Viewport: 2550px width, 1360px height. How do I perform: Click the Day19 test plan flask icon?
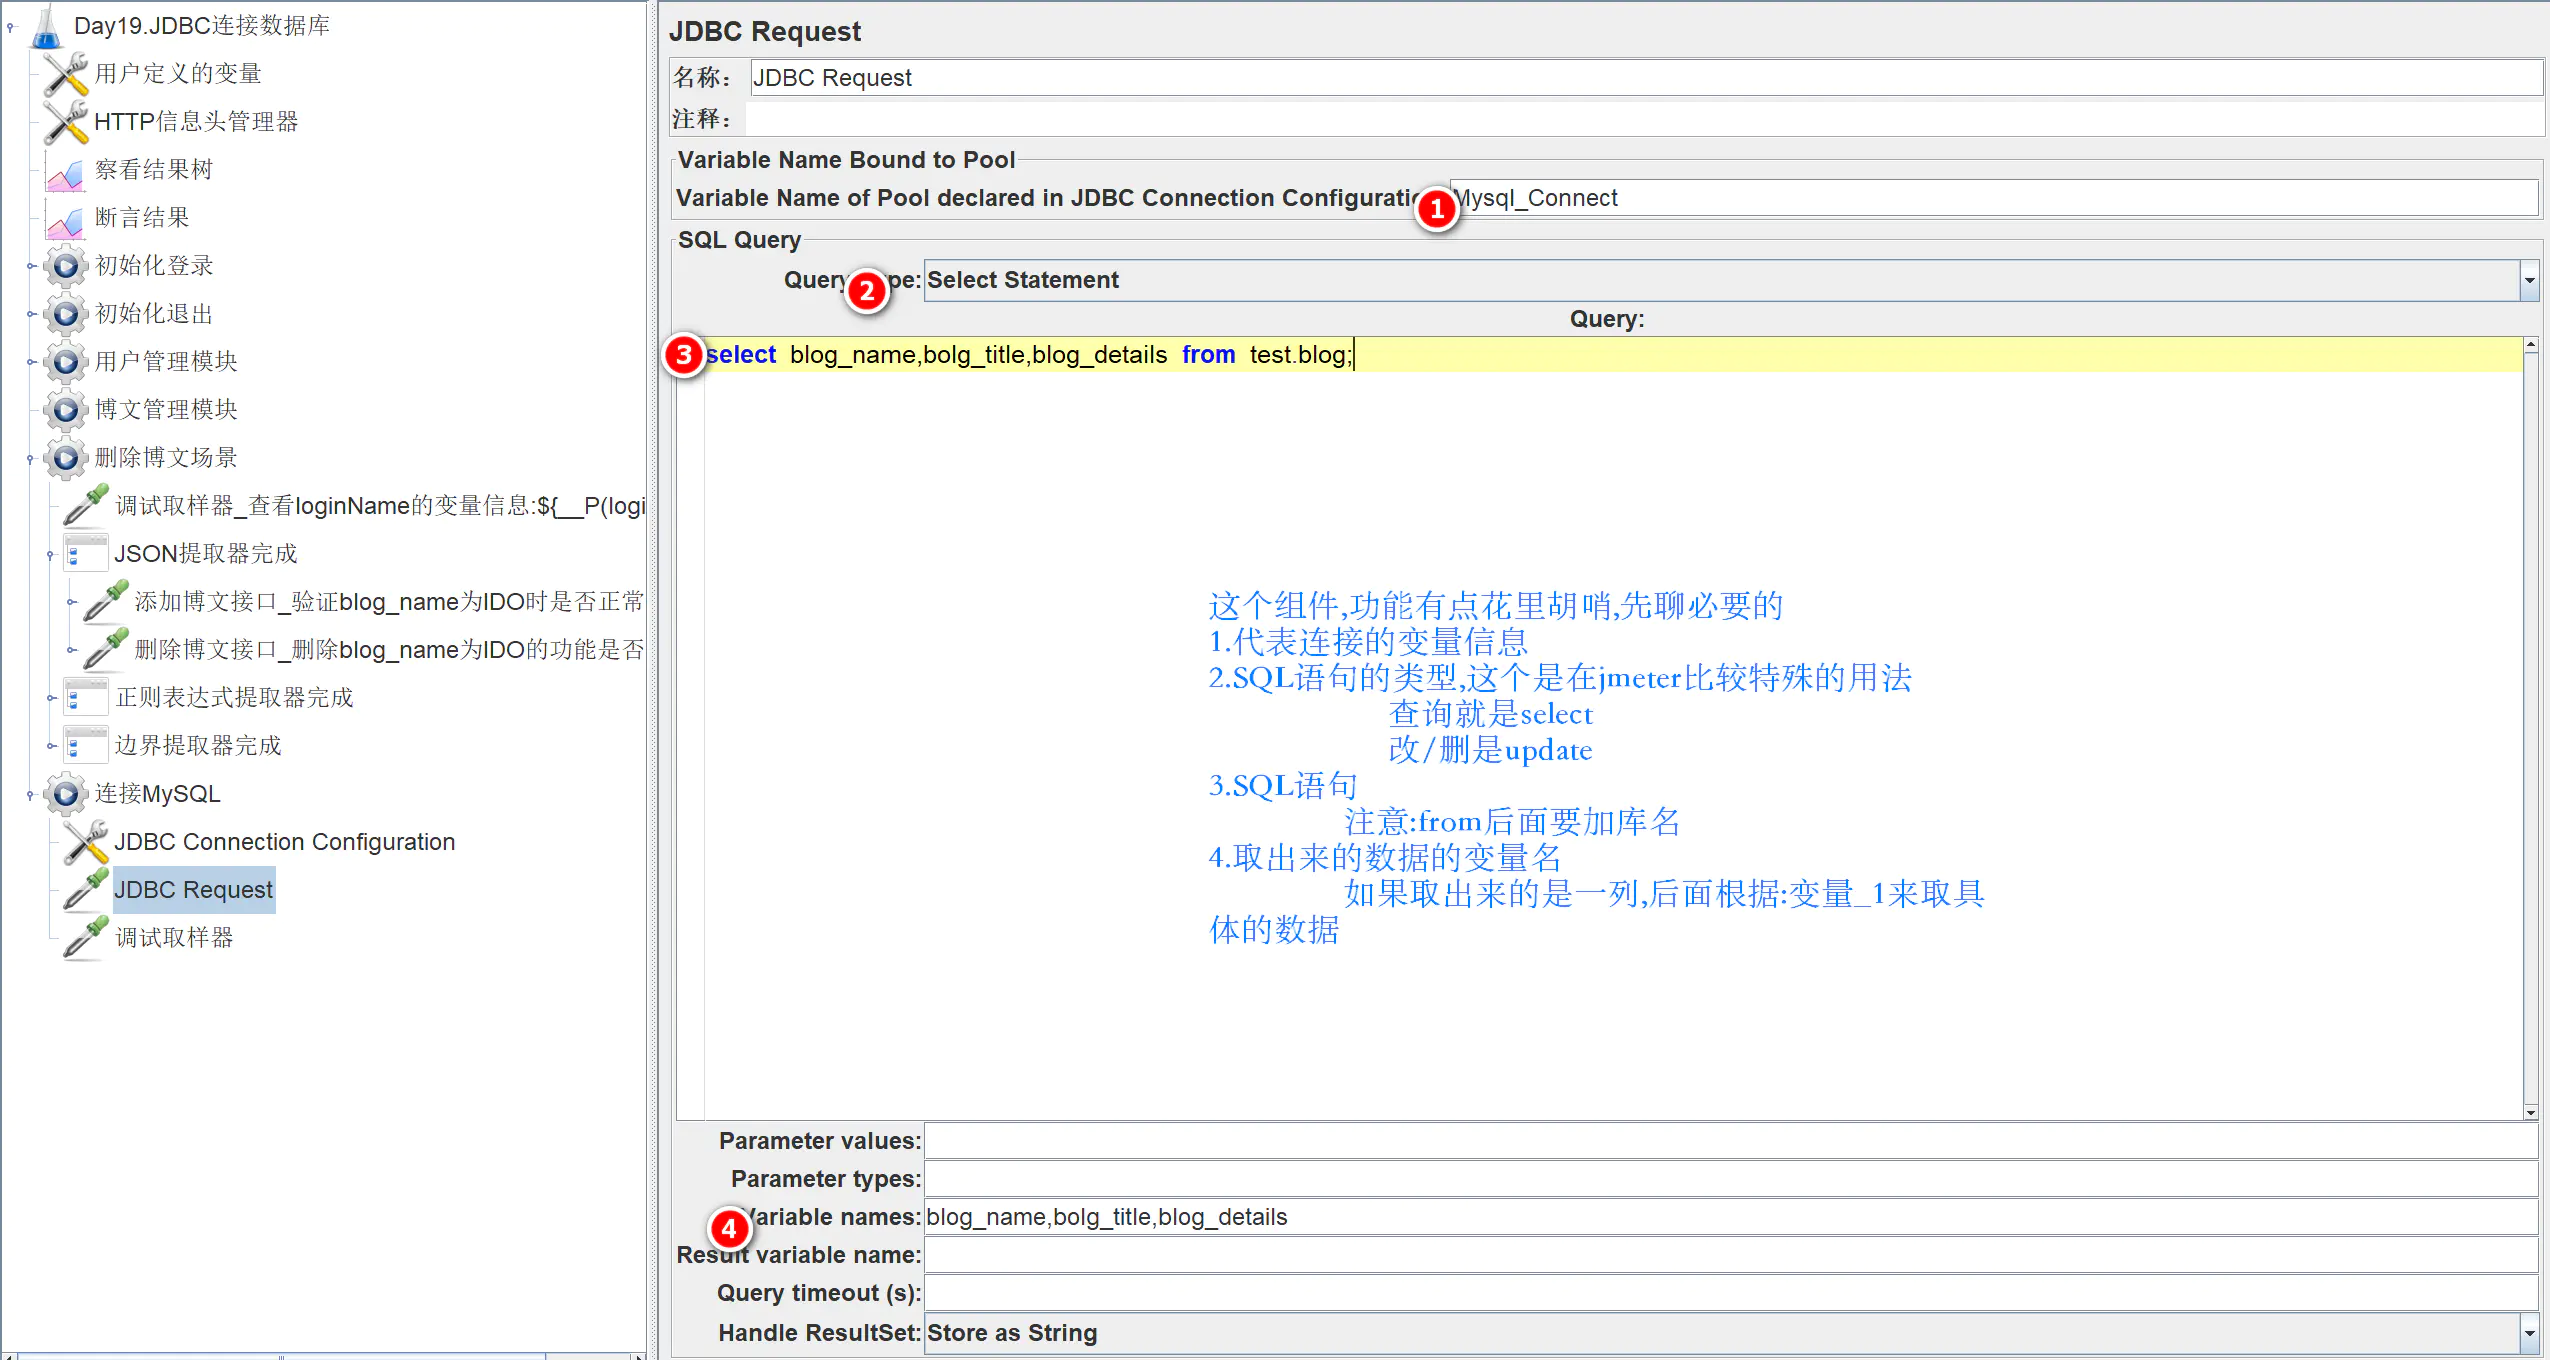point(45,26)
